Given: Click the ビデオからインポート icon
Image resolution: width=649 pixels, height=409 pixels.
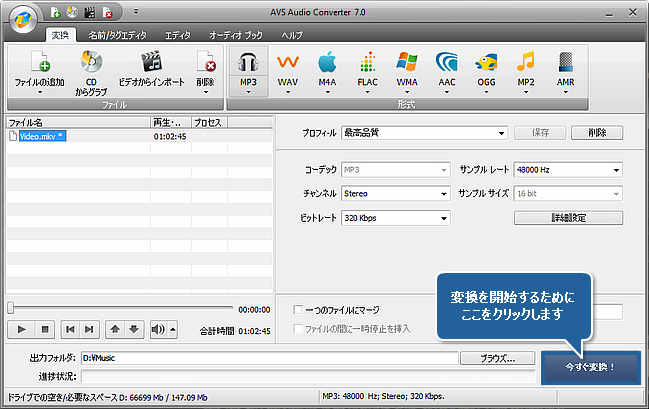Looking at the screenshot, I should point(151,62).
